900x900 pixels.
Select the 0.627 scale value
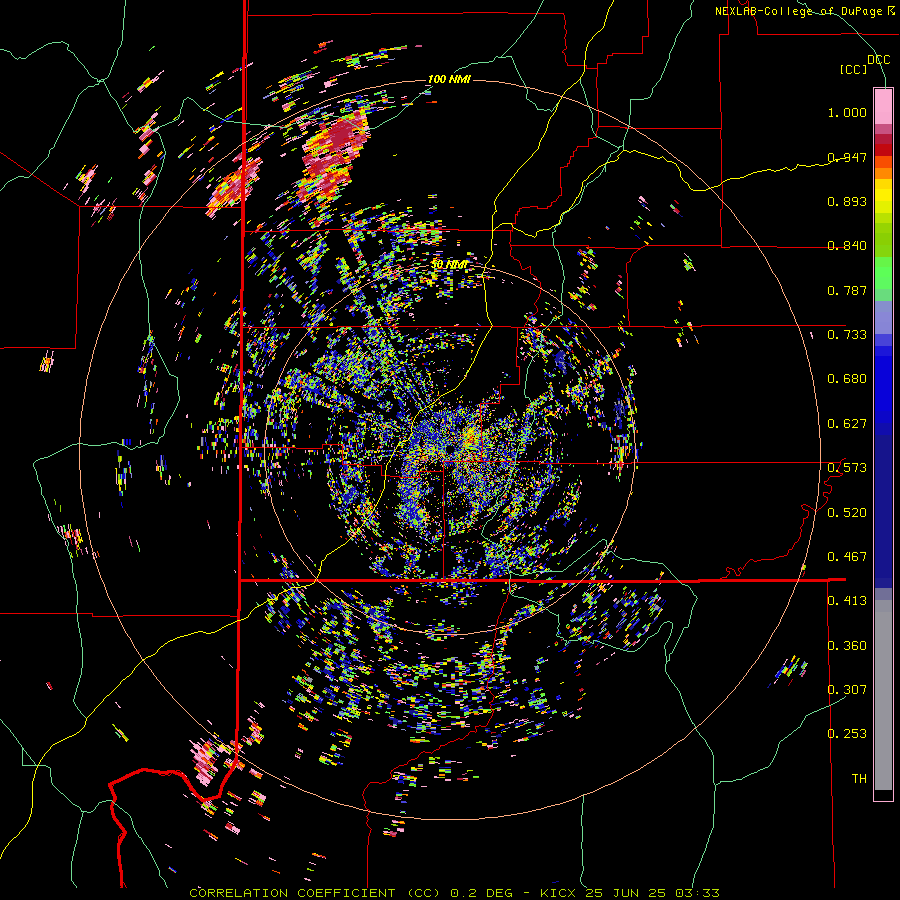[847, 424]
